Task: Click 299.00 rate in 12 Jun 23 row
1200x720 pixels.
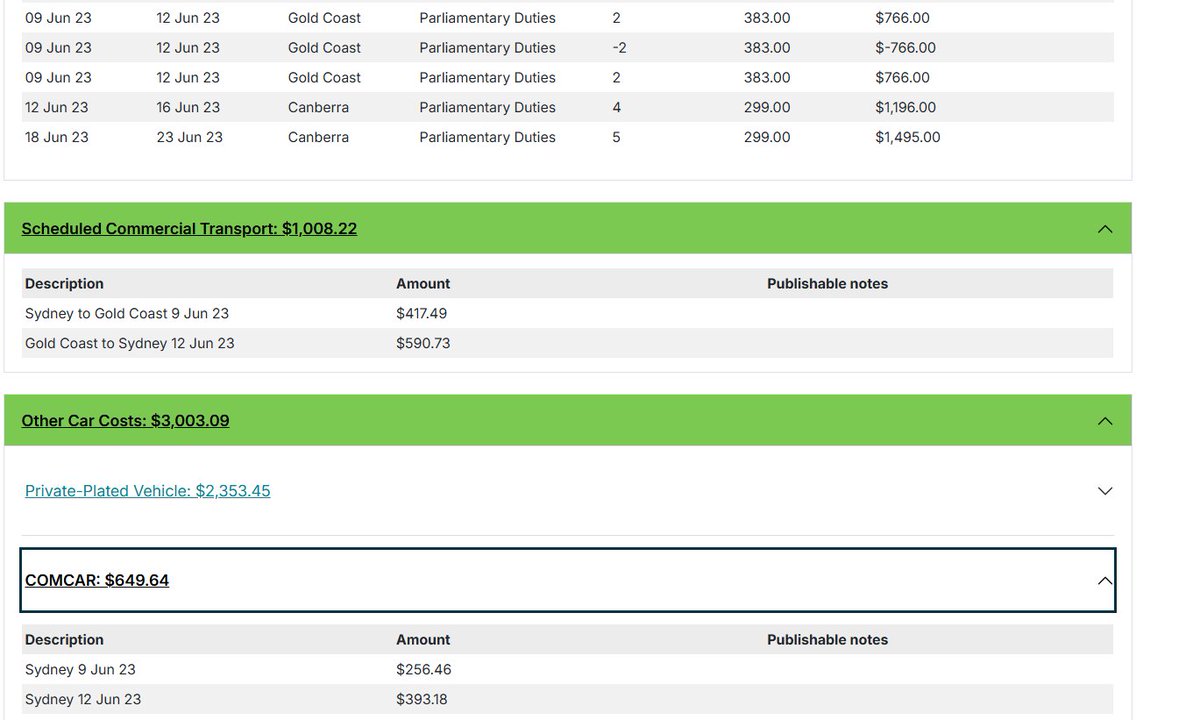Action: [x=767, y=107]
